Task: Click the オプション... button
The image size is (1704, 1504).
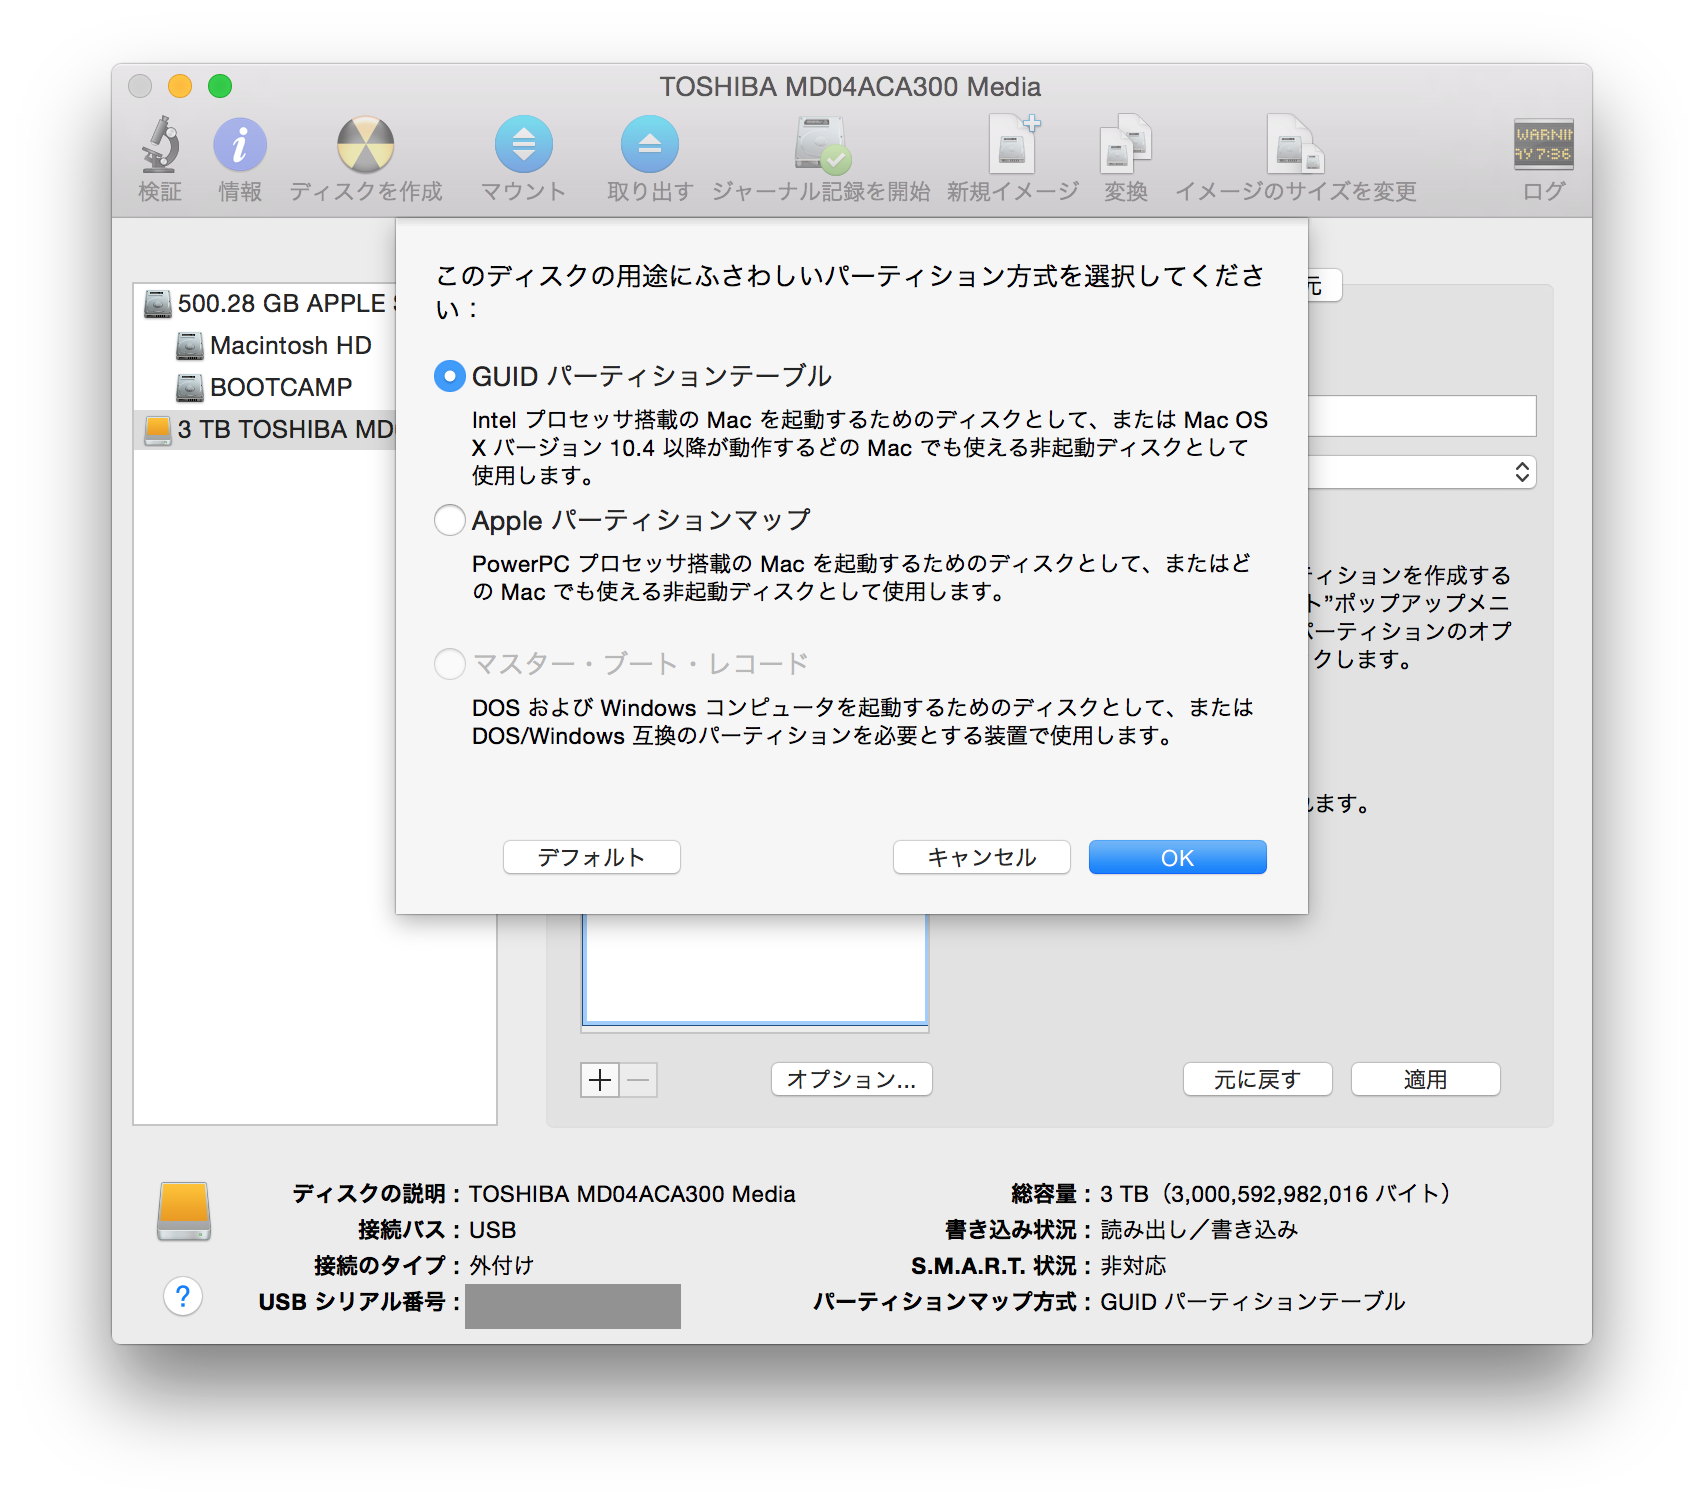Action: (852, 1079)
